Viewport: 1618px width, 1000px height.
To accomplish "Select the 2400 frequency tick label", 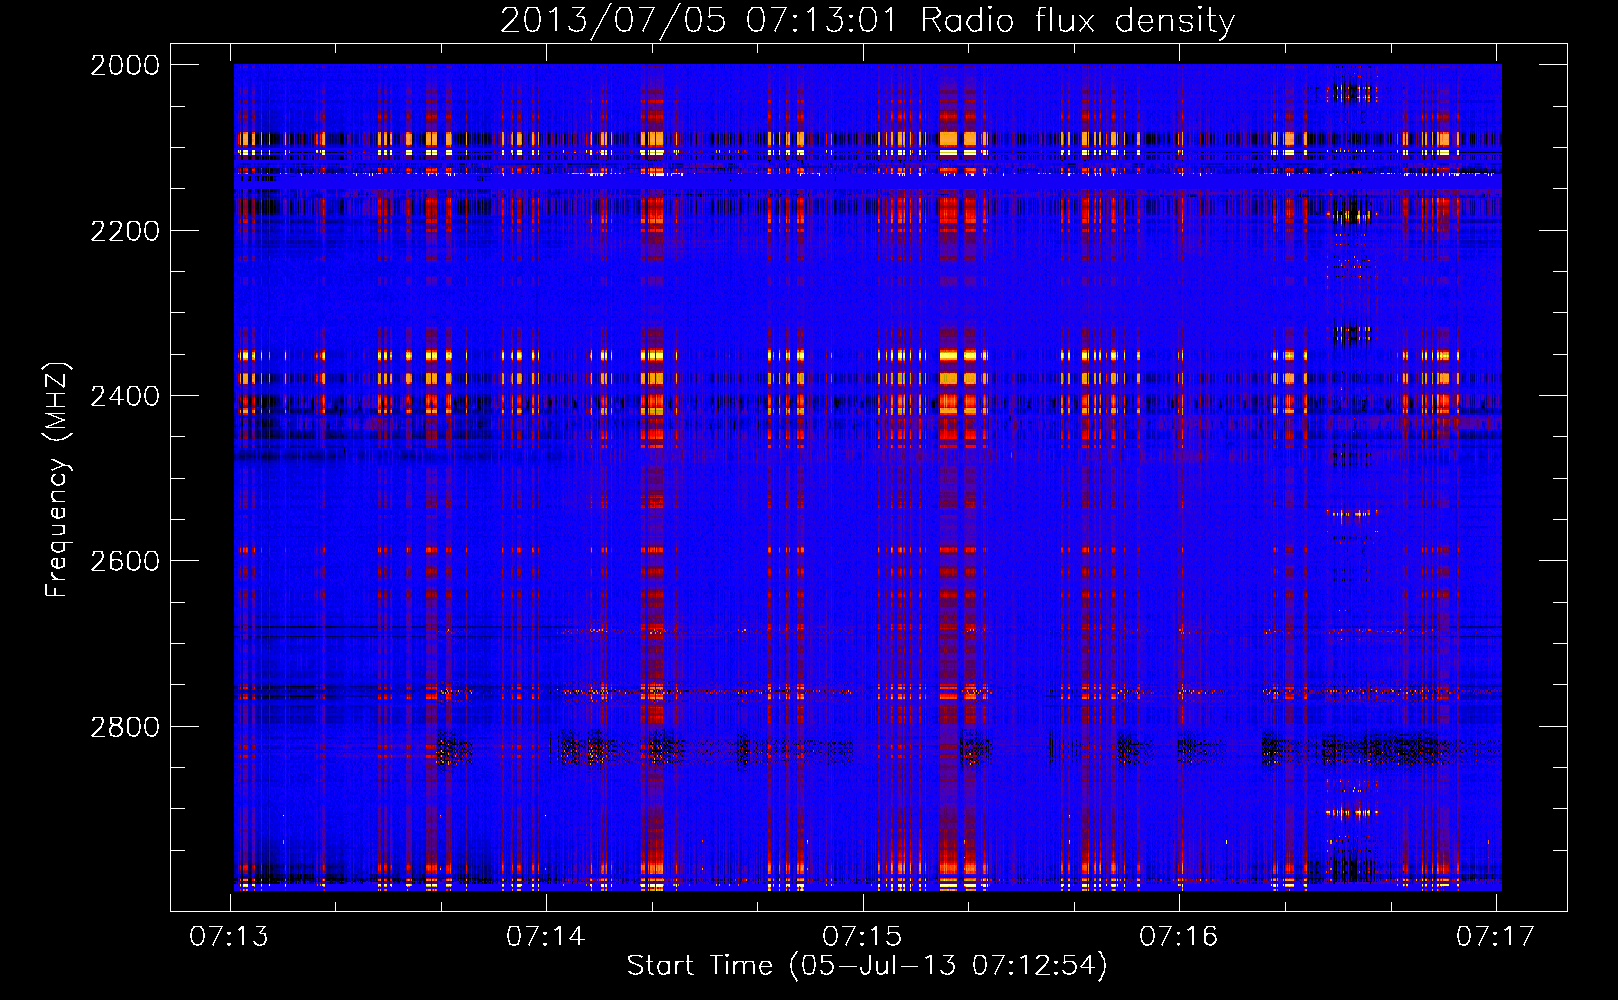I will [125, 396].
